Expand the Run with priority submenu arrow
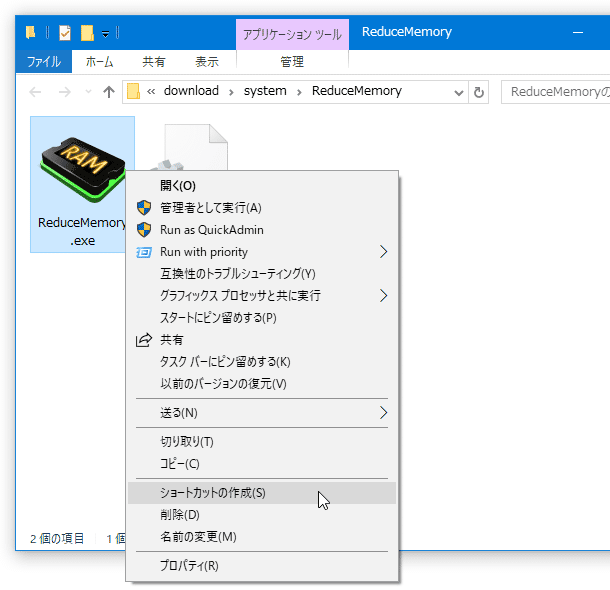The height and width of the screenshot is (590, 610). coord(384,252)
